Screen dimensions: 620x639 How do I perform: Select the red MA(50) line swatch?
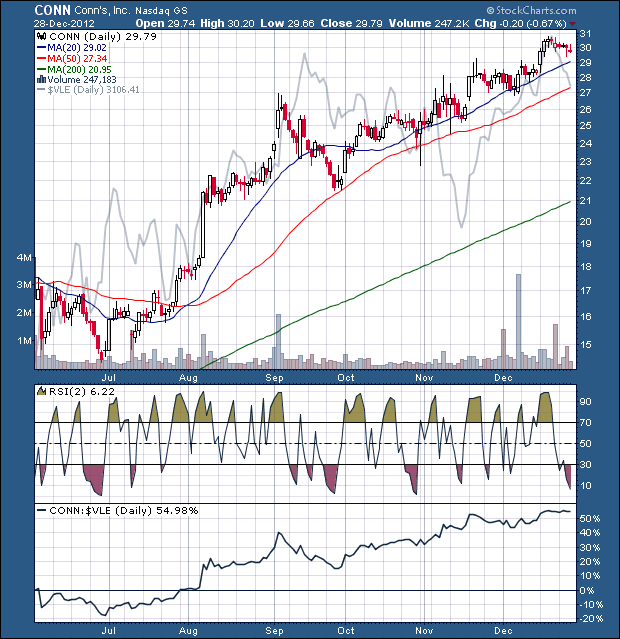click(x=42, y=58)
